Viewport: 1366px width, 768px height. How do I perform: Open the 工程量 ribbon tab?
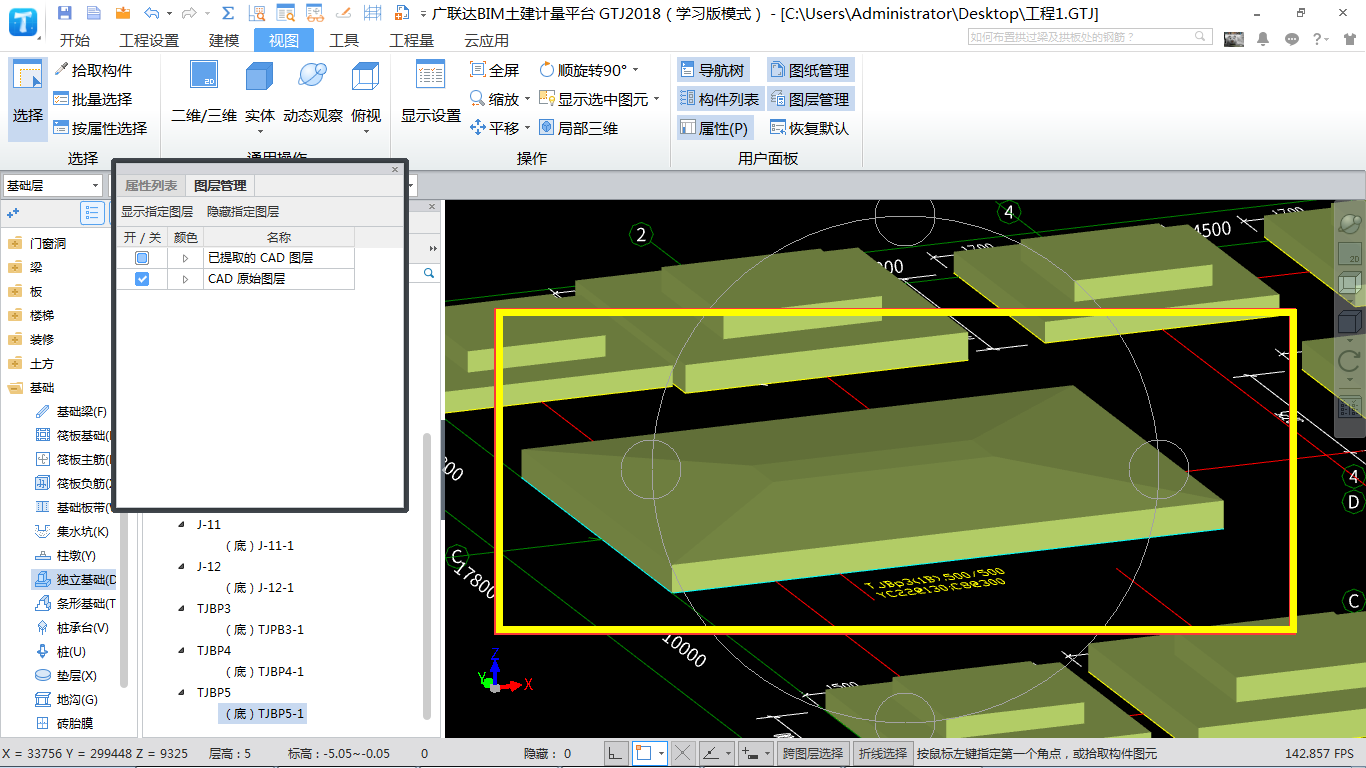point(412,40)
